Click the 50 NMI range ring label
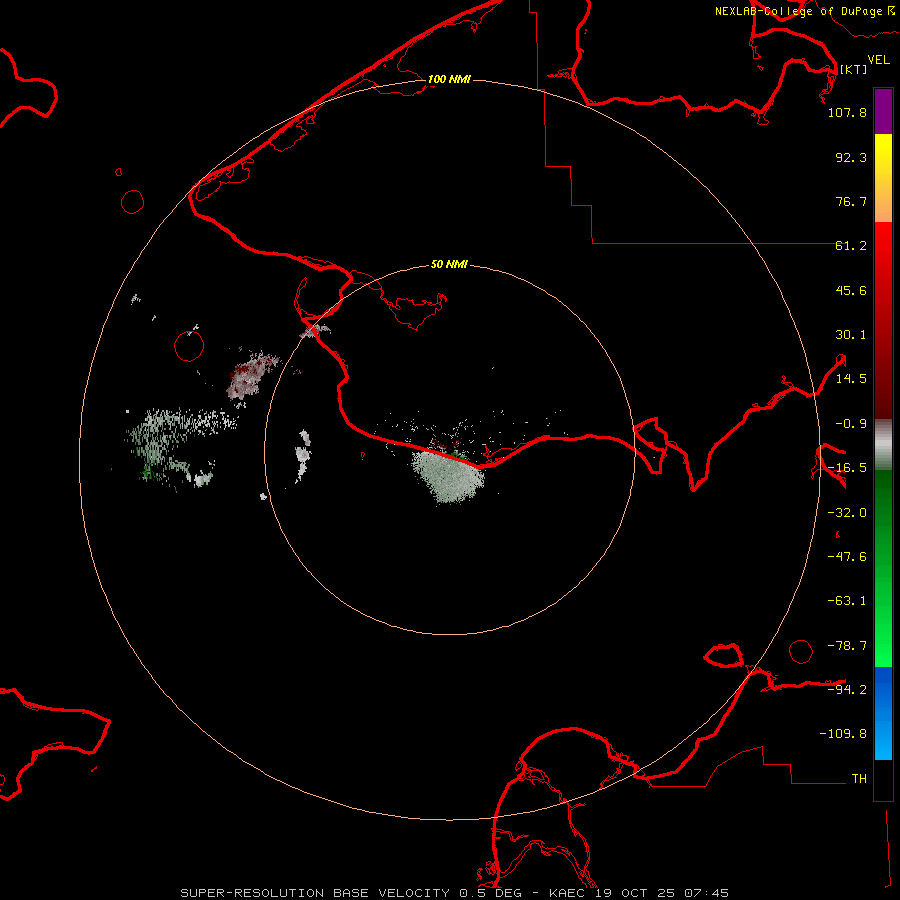This screenshot has width=900, height=900. tap(449, 265)
